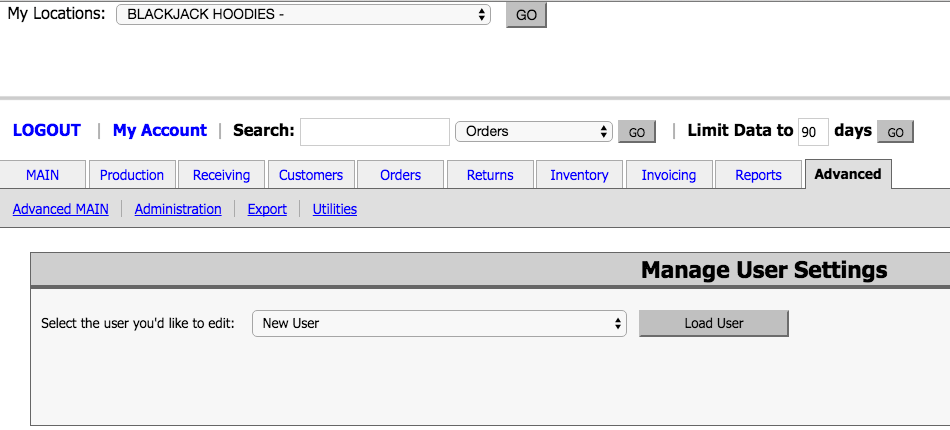
Task: Open the Invoicing tab
Action: pyautogui.click(x=669, y=175)
